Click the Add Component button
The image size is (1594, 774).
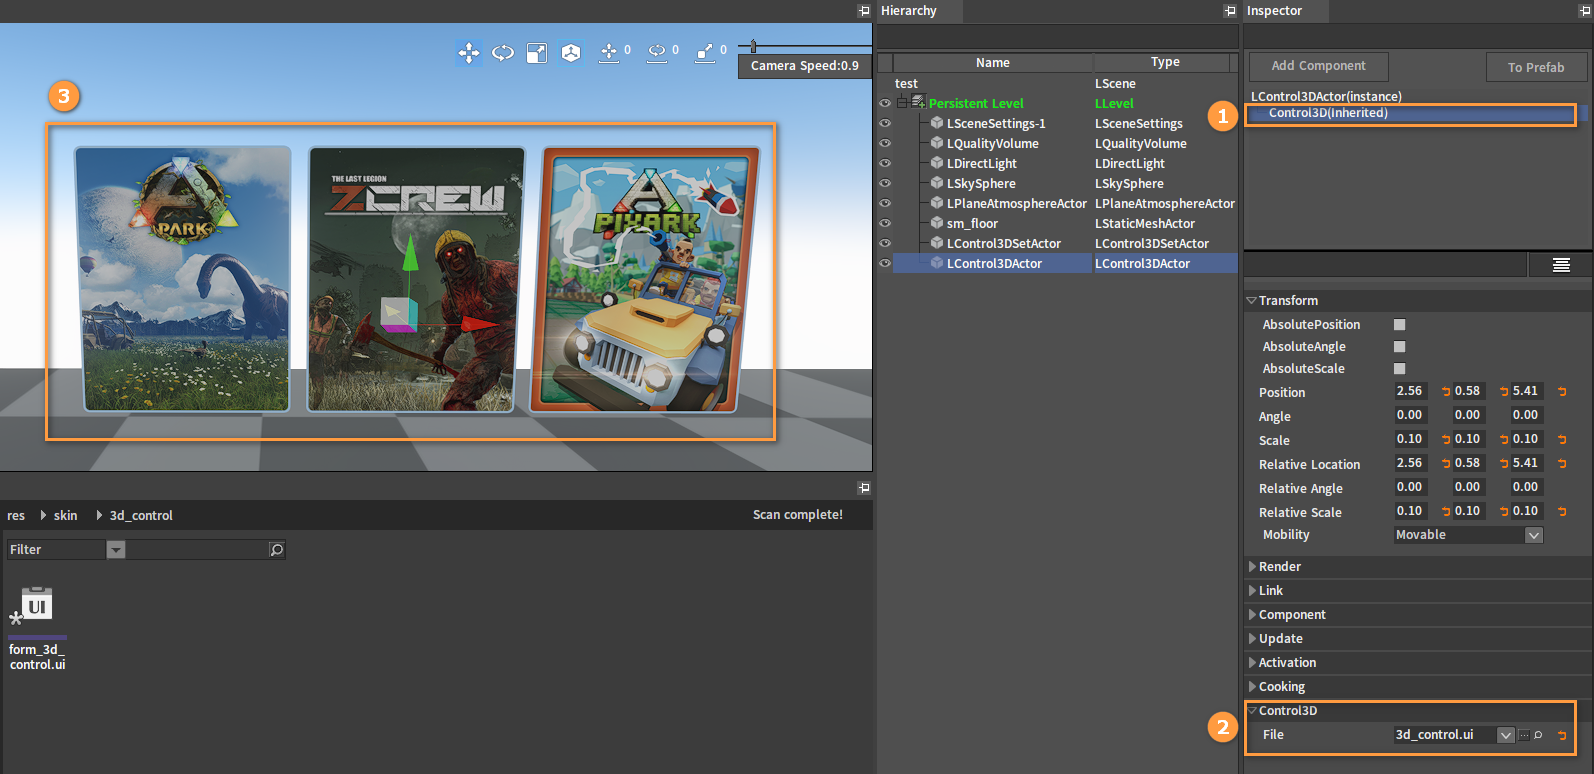click(x=1318, y=66)
